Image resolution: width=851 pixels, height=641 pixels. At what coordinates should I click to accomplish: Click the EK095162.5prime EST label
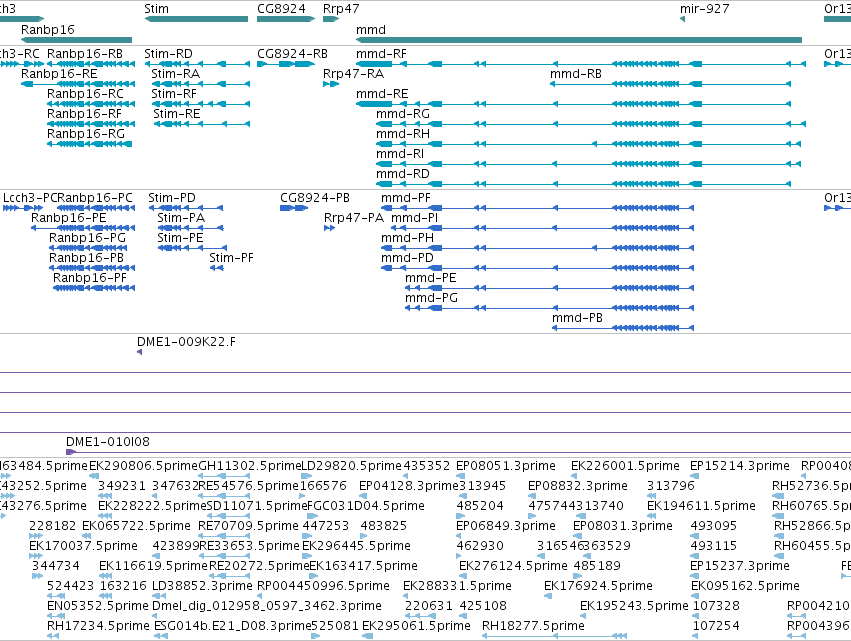tap(745, 587)
